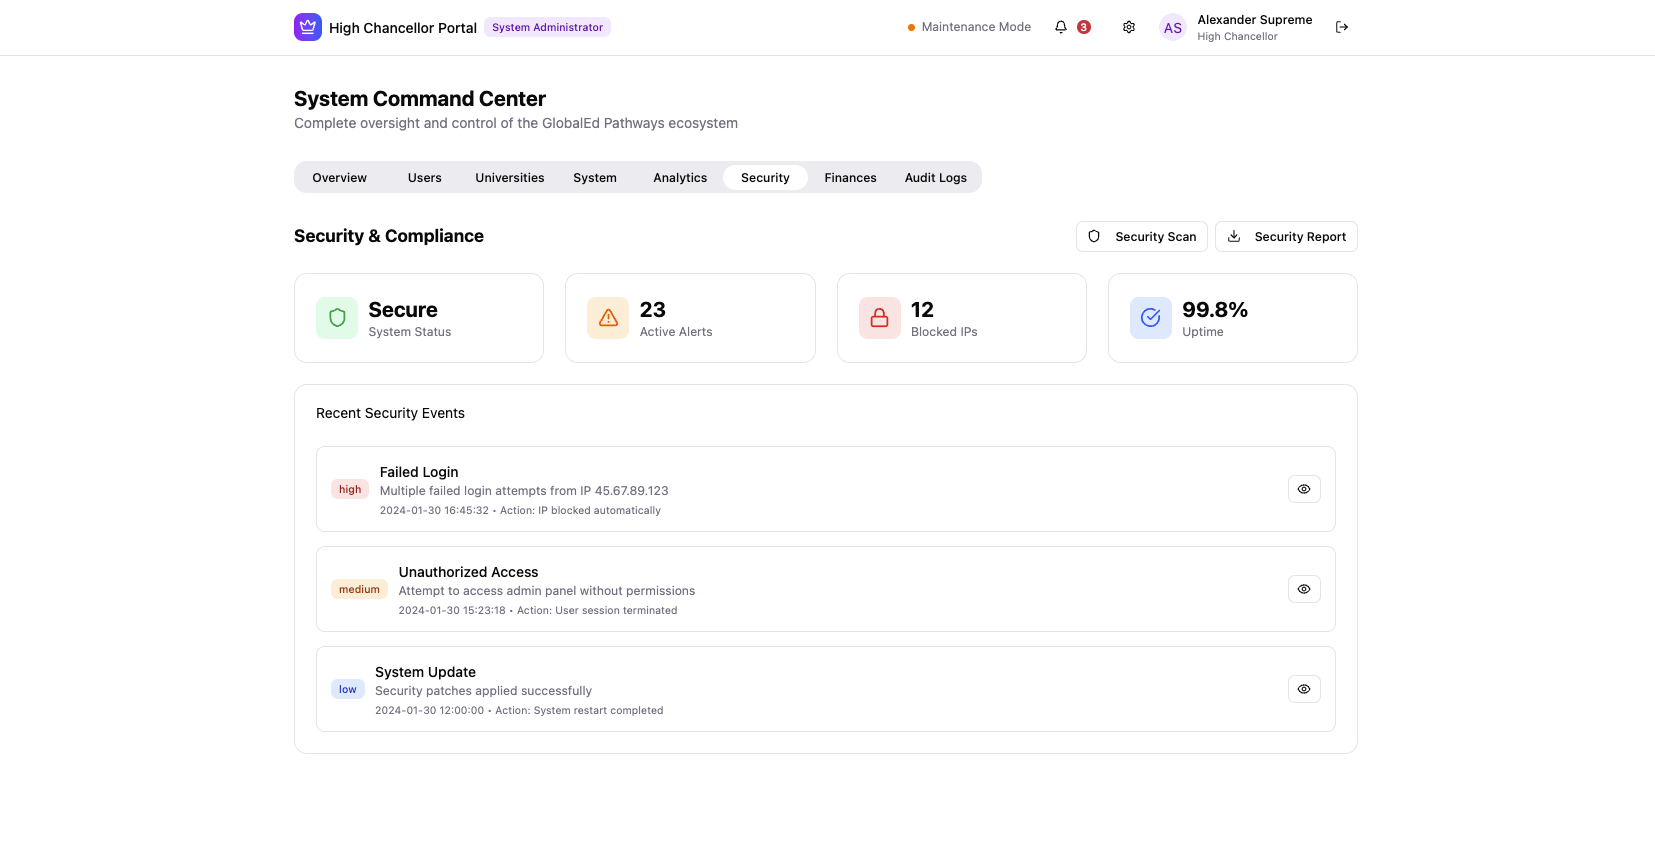
Task: Click the Active Alerts warning icon
Action: click(x=608, y=318)
